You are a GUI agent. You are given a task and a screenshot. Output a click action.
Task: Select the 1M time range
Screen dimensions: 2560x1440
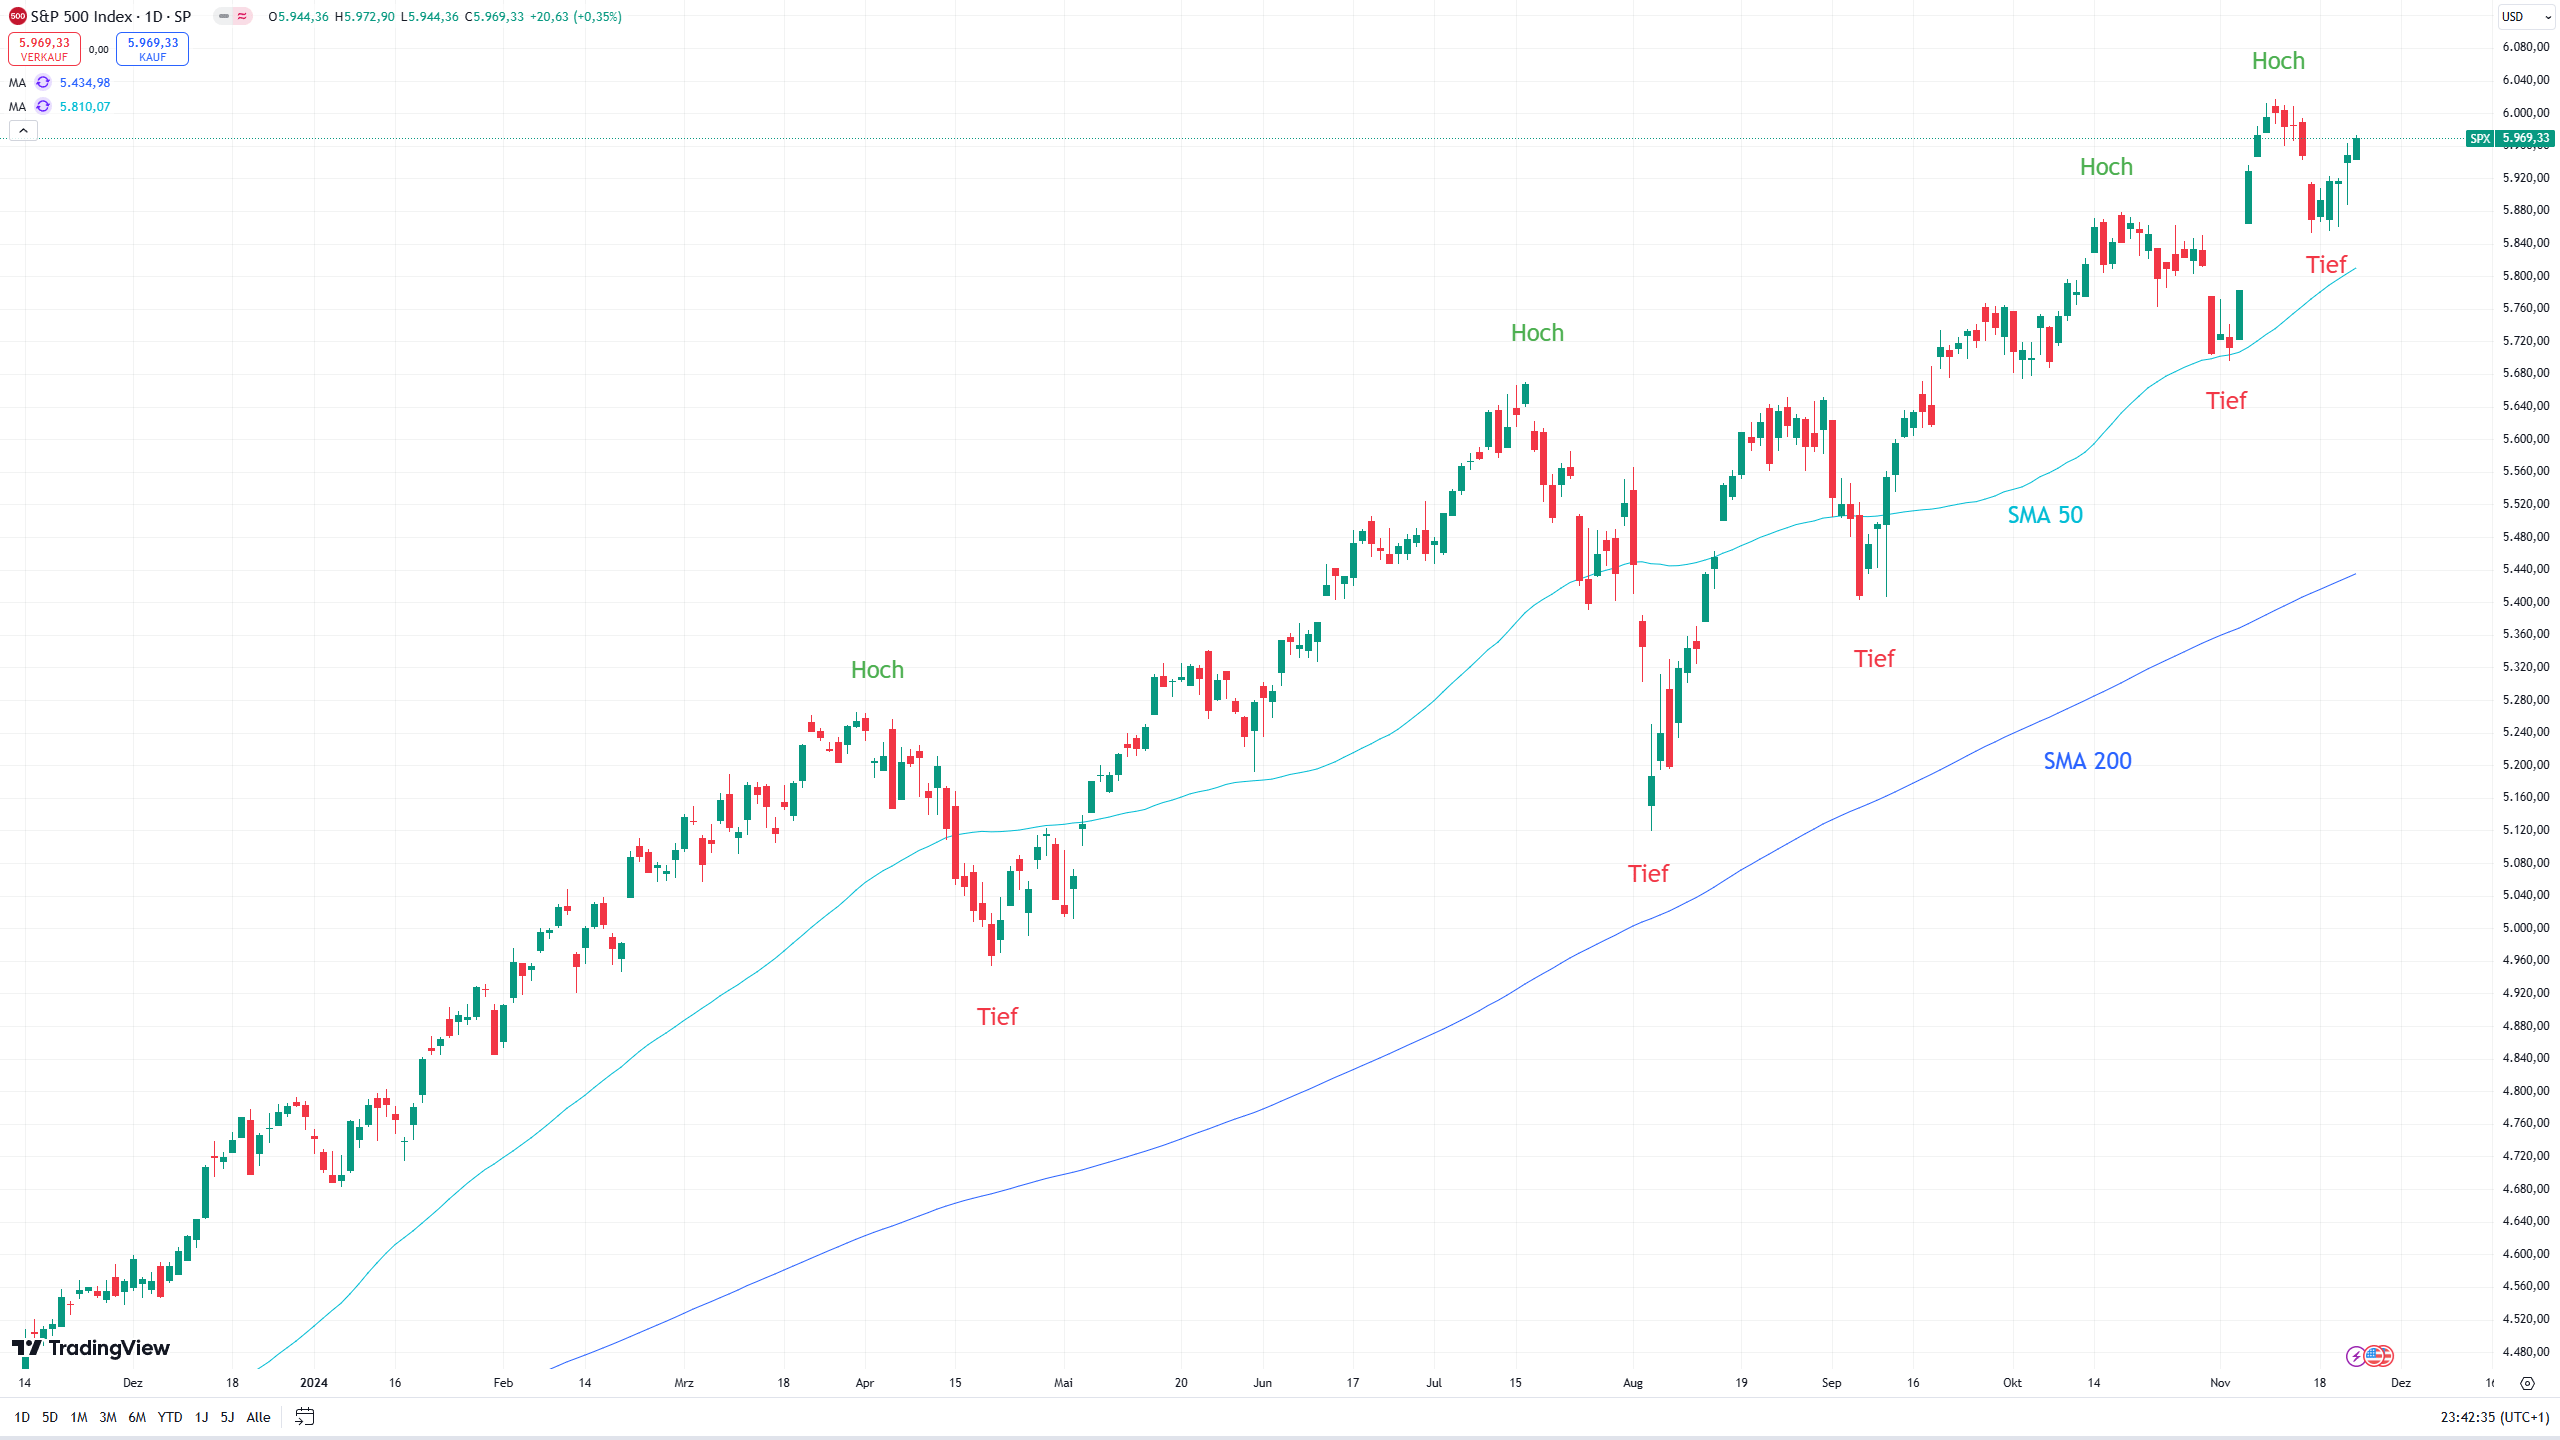pyautogui.click(x=79, y=1417)
